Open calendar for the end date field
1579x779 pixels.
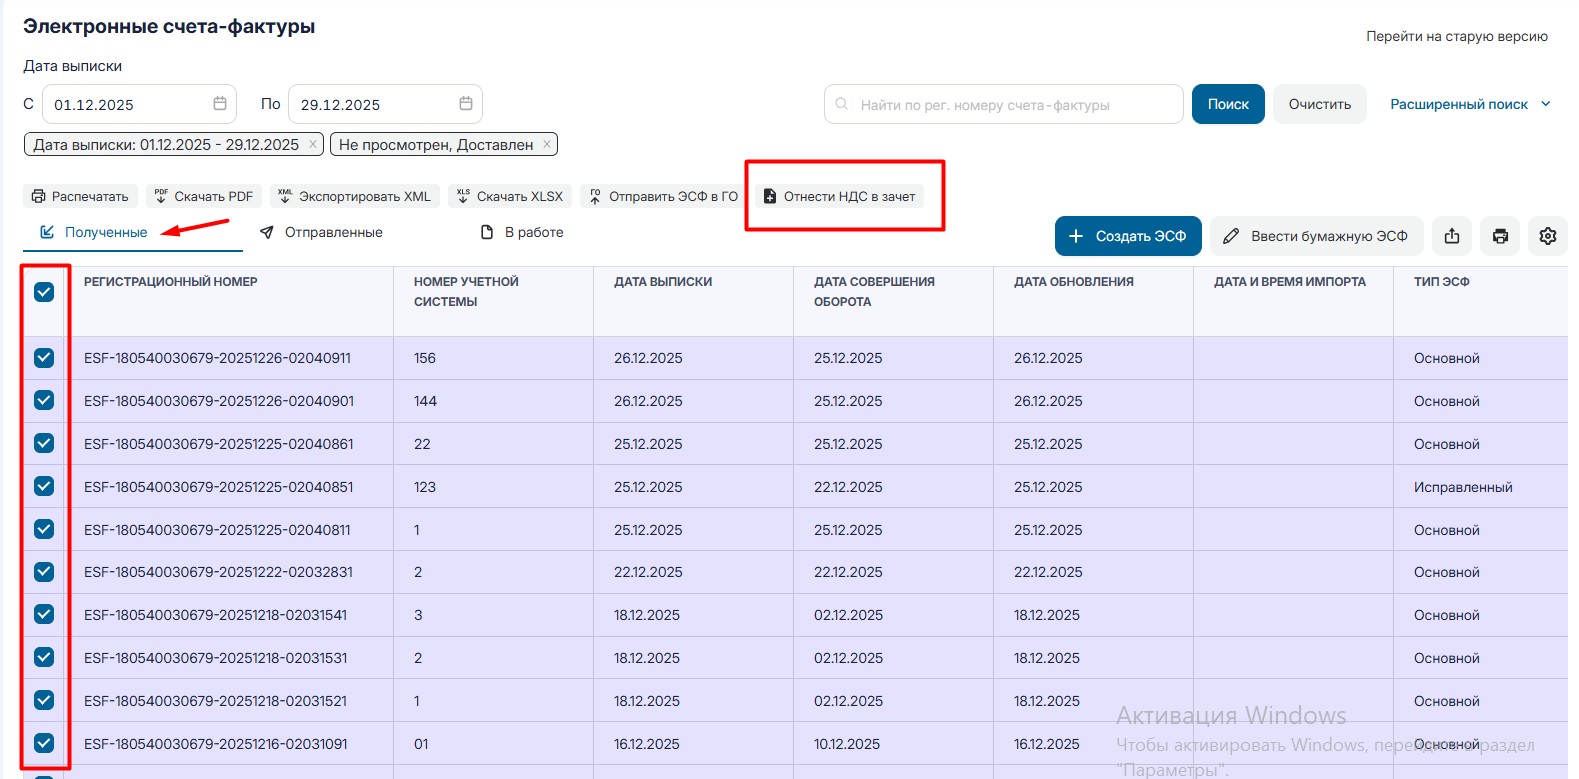coord(466,104)
